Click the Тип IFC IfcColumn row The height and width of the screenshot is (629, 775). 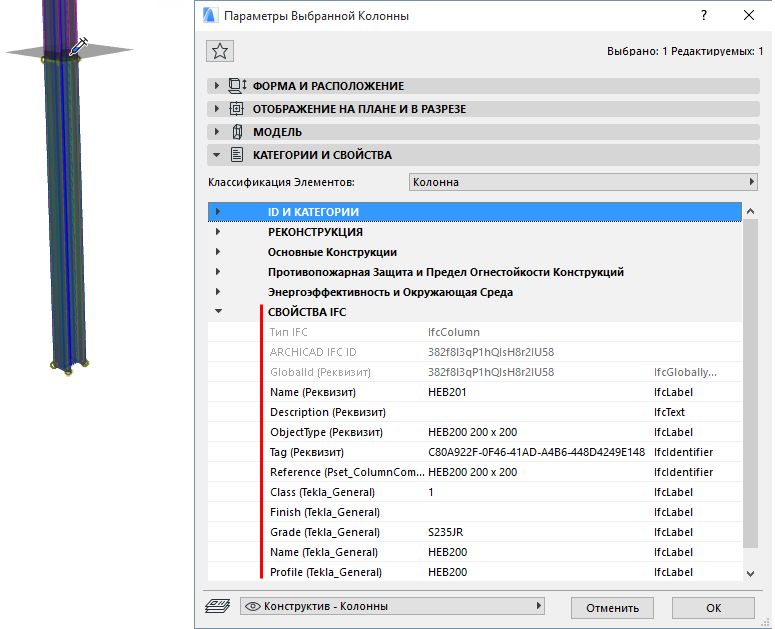point(474,332)
